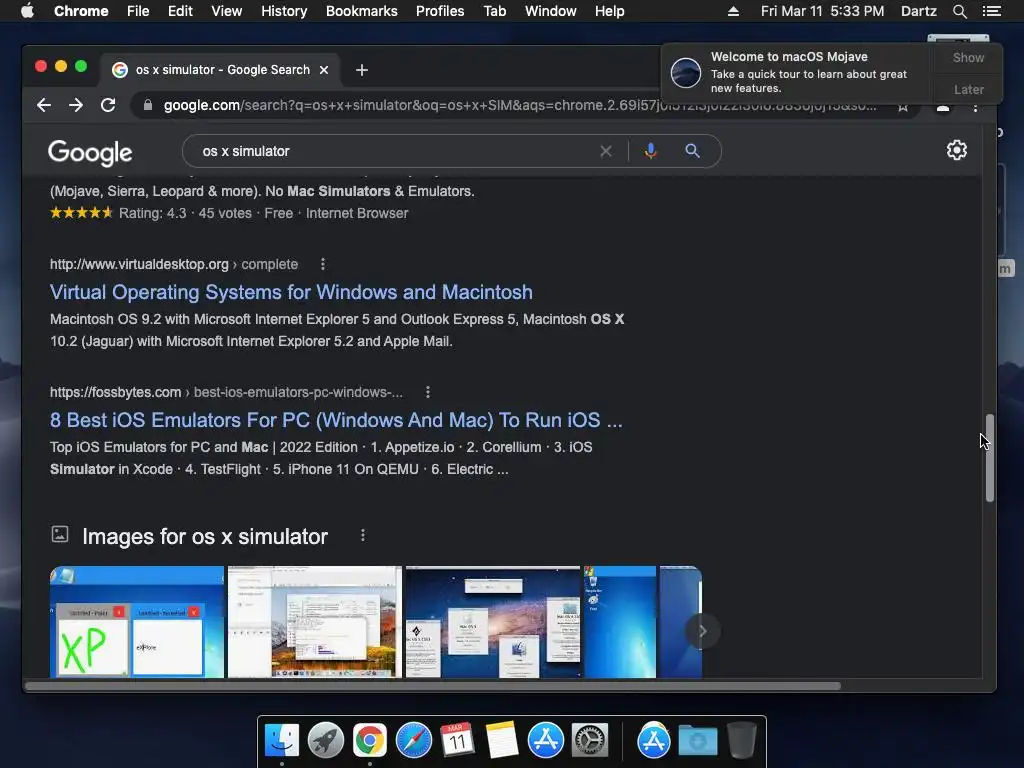The height and width of the screenshot is (768, 1024).
Task: Open the Profiles menu
Action: click(x=440, y=11)
